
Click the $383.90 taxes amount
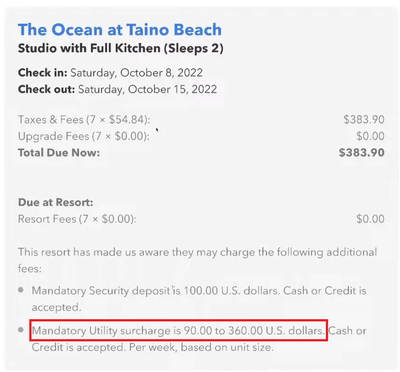pos(364,120)
